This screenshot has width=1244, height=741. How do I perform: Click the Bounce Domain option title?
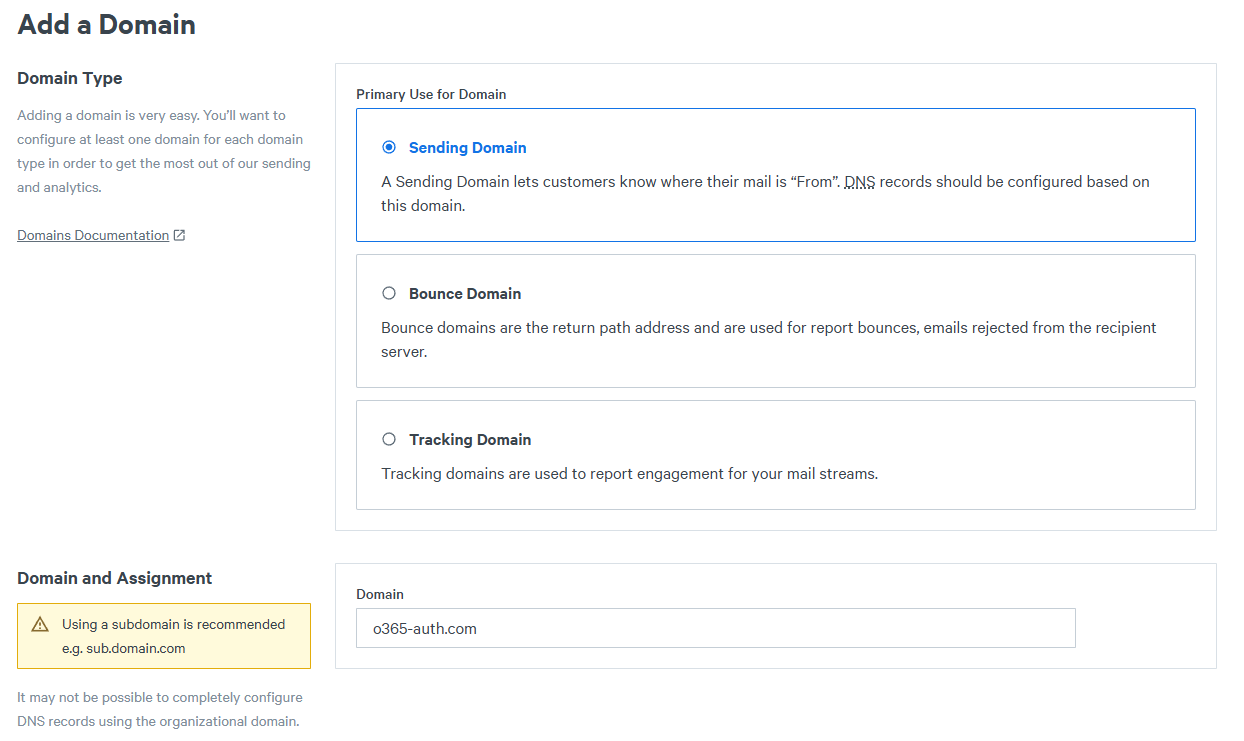pos(465,293)
